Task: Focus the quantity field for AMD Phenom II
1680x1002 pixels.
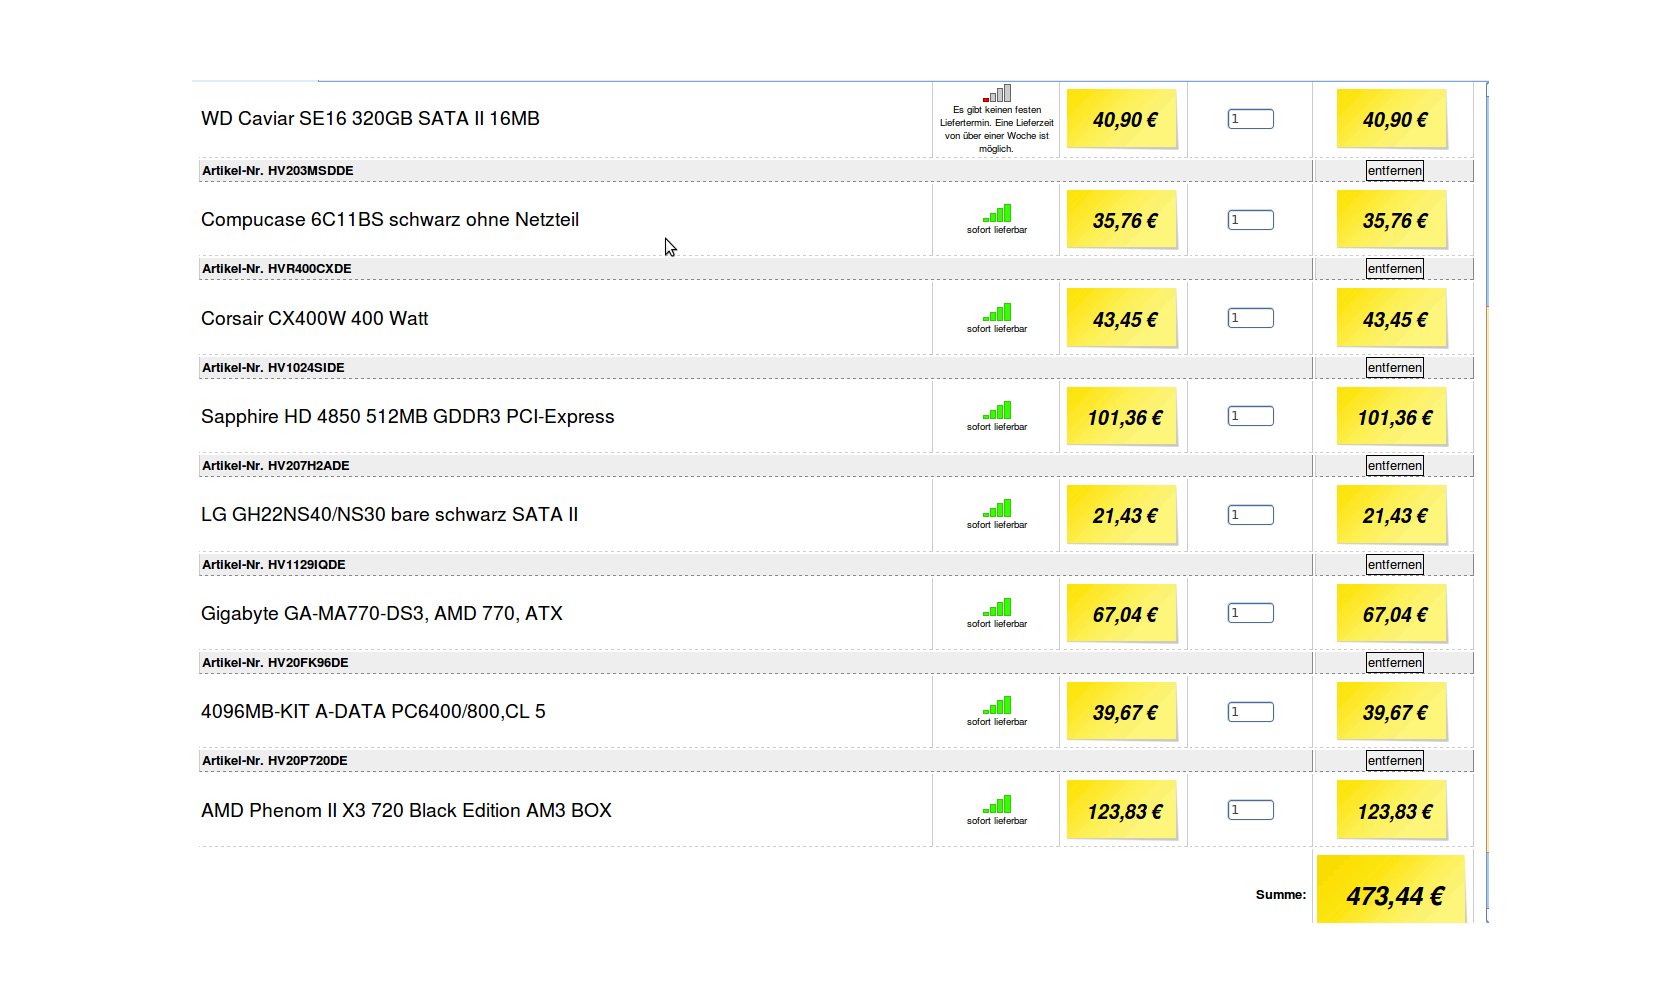Action: click(1251, 810)
